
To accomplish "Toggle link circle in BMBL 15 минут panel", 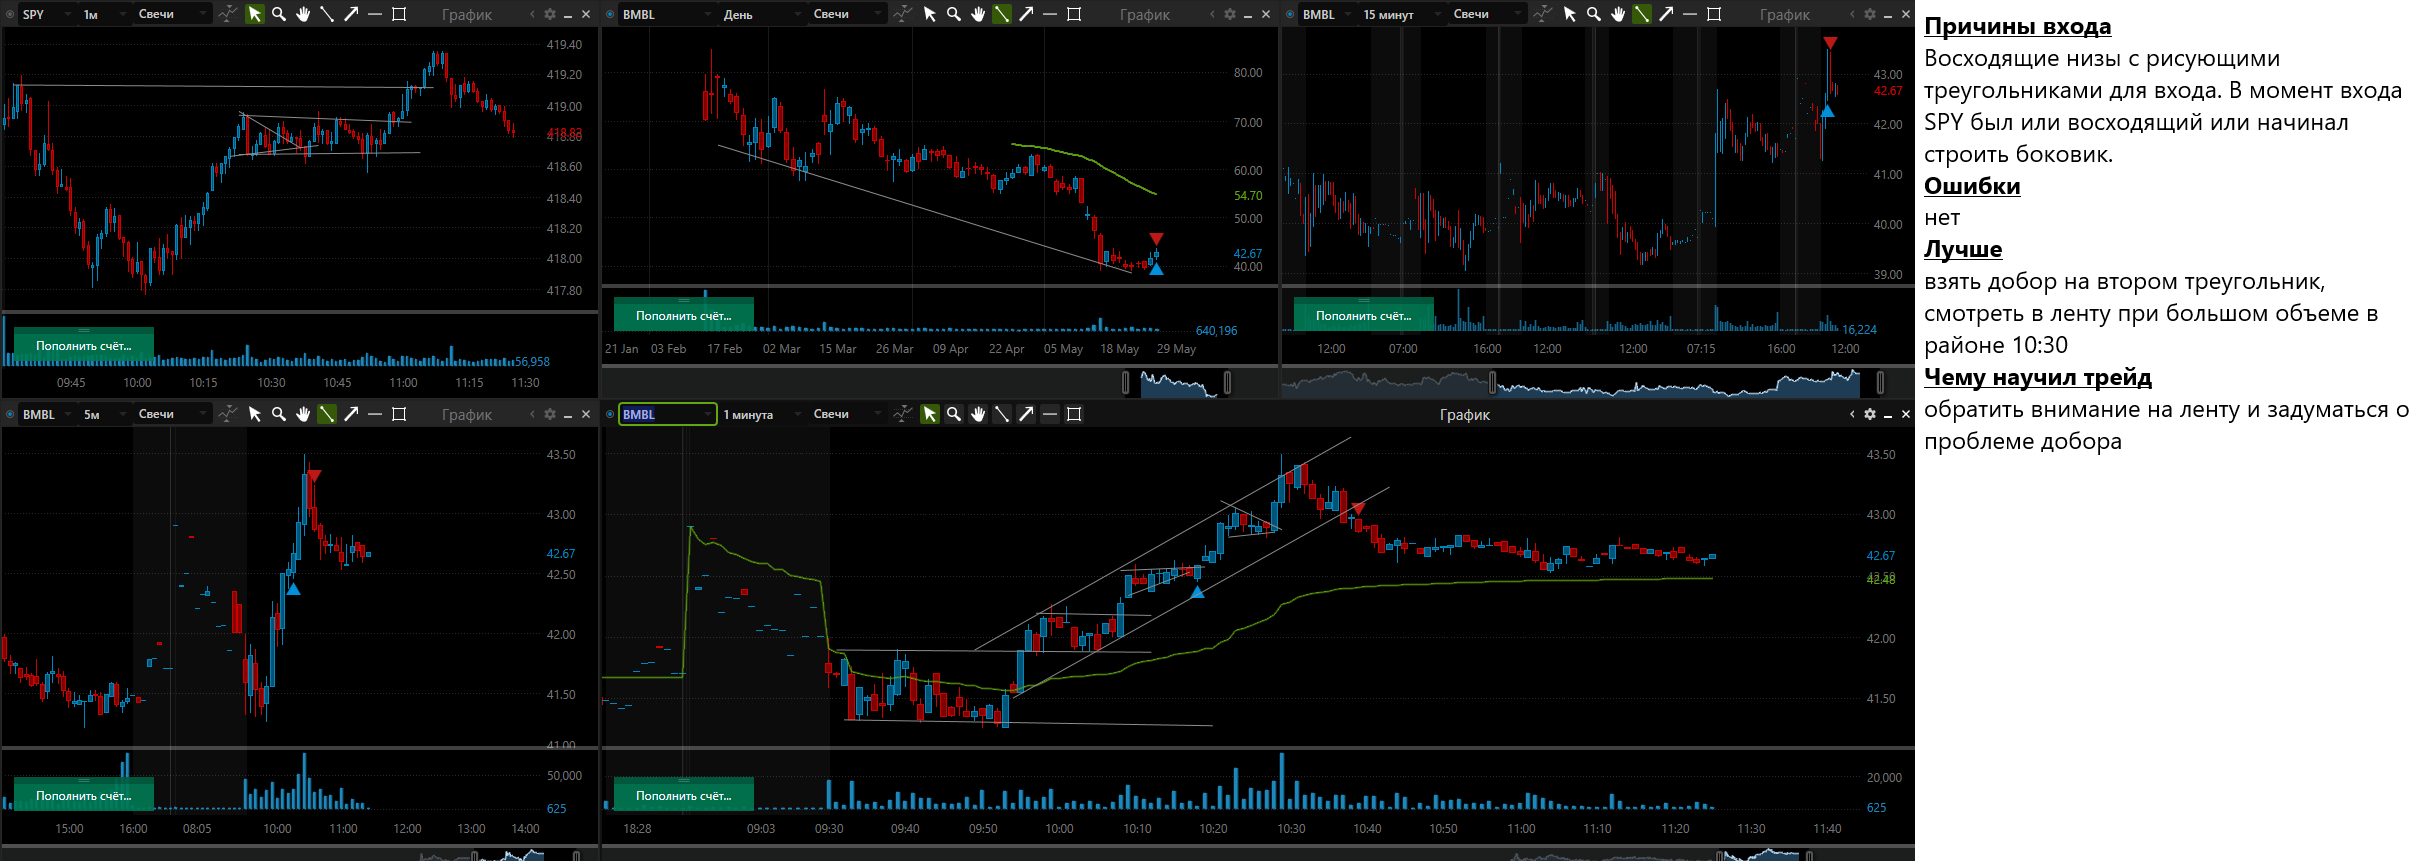I will (x=1290, y=14).
